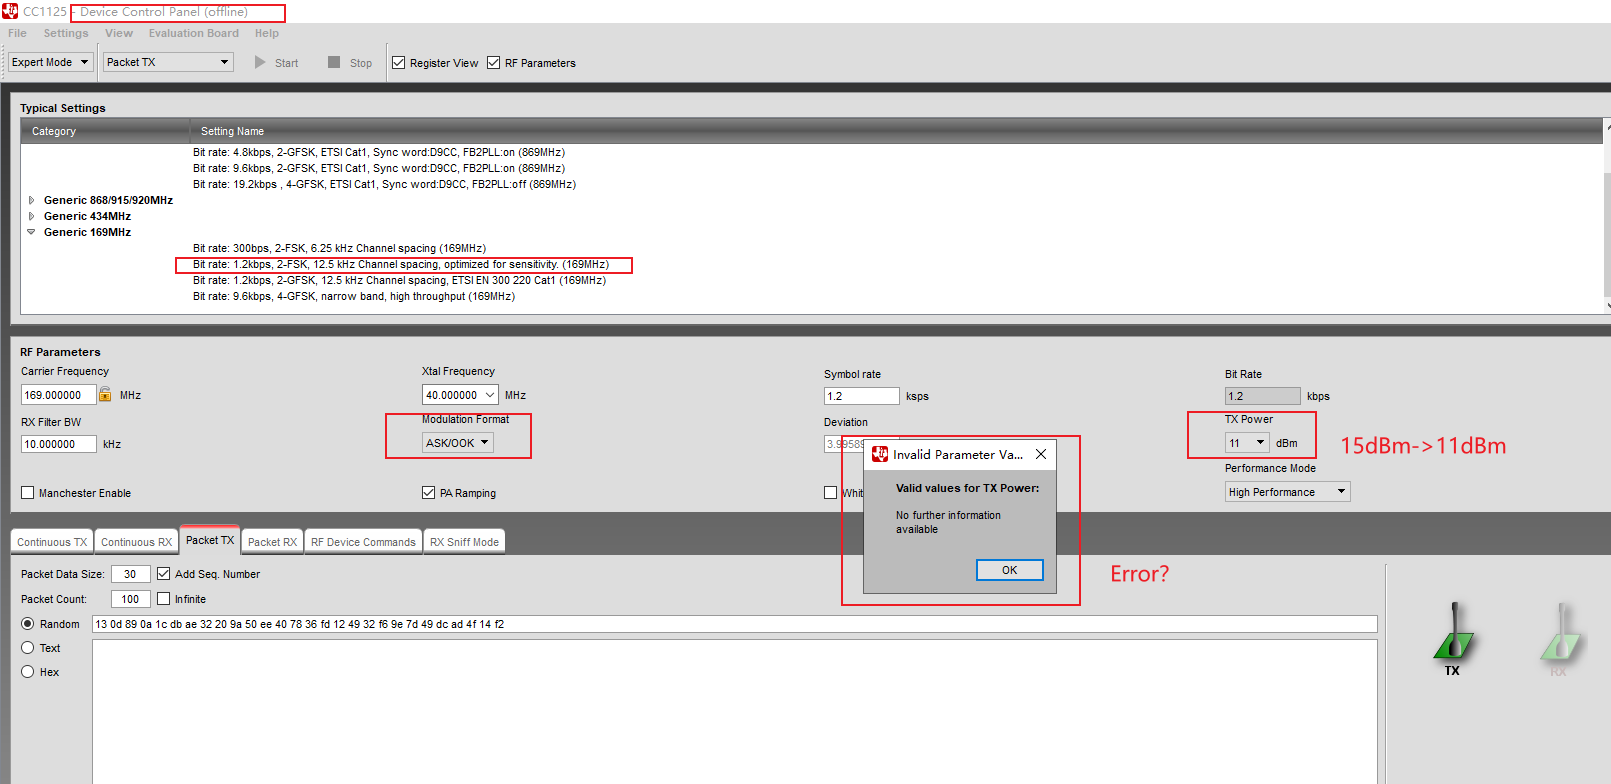The width and height of the screenshot is (1611, 784).
Task: Flip the green TX lever switch
Action: 1453,632
